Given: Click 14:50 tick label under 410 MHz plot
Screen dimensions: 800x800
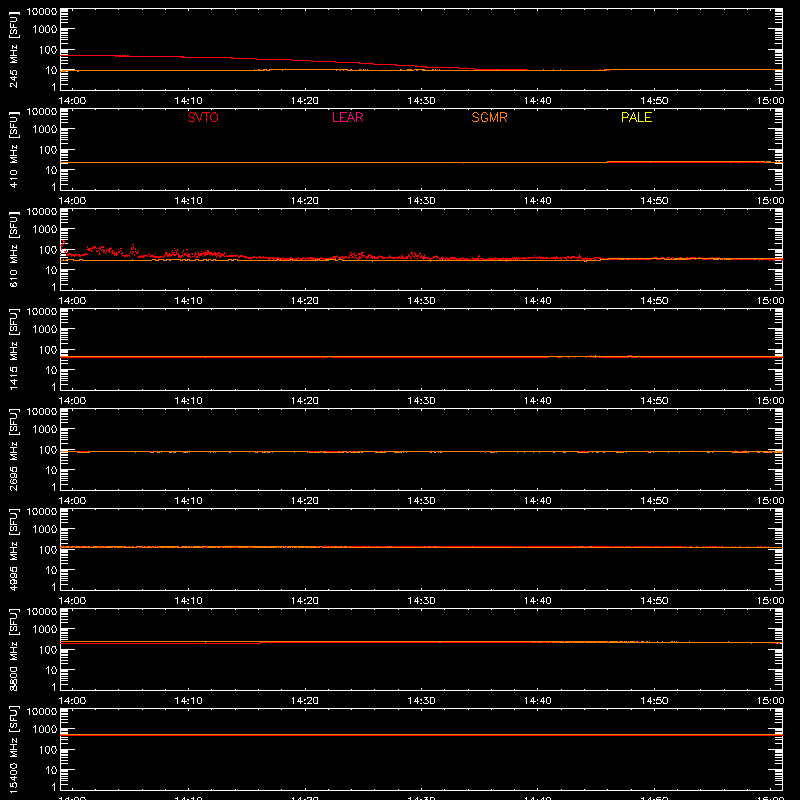Looking at the screenshot, I should click(654, 201).
